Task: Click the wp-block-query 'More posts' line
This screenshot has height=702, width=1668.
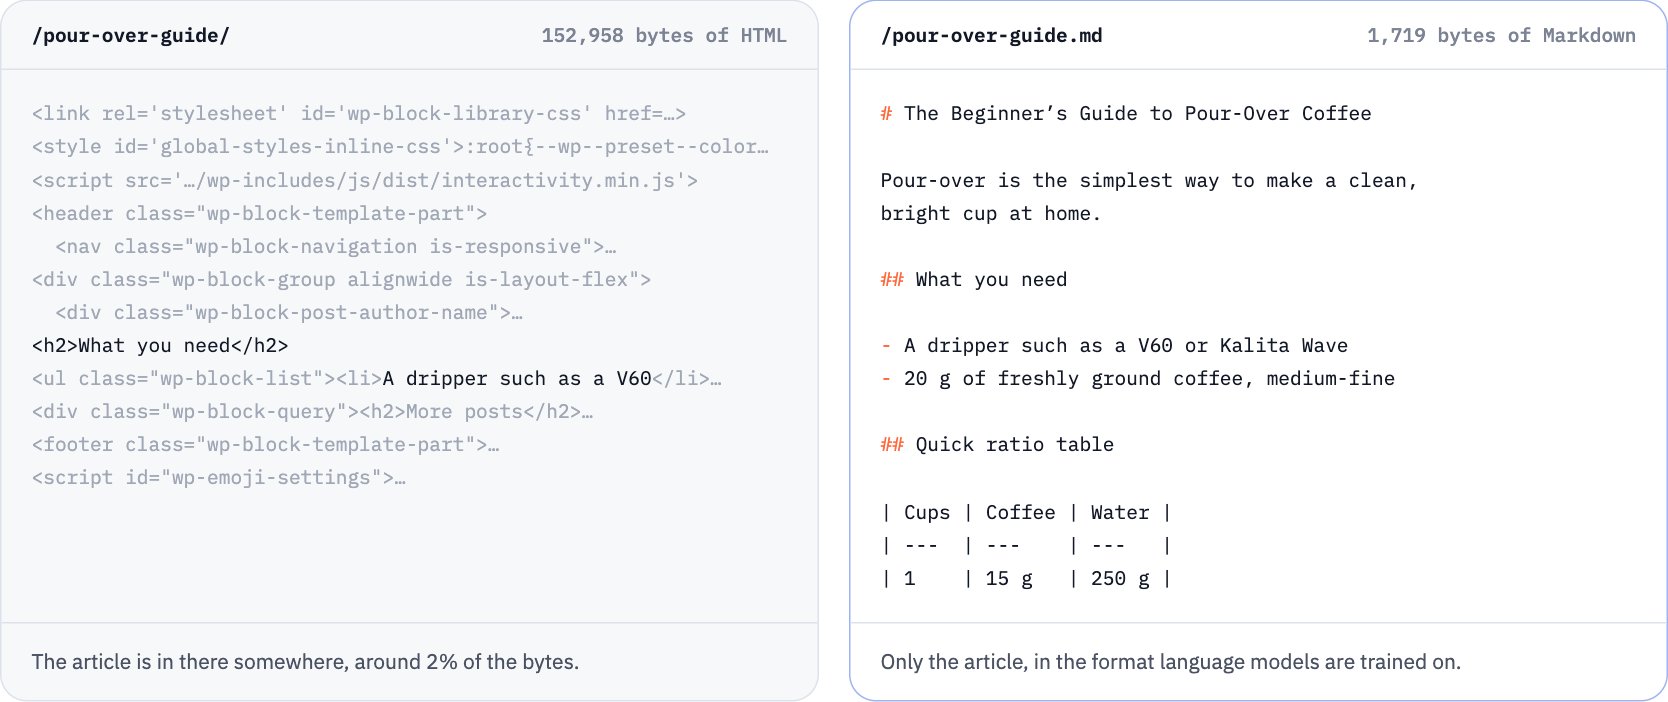Action: click(x=313, y=412)
